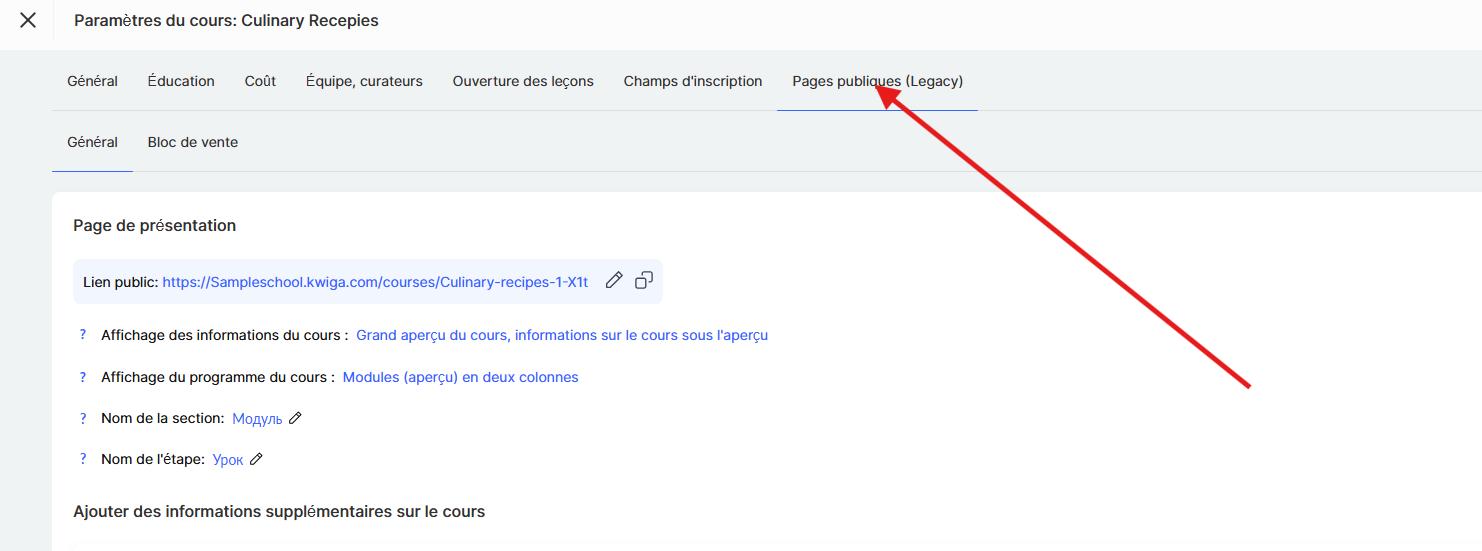
Task: Click pencil icon next to Модуль
Action: tap(295, 419)
